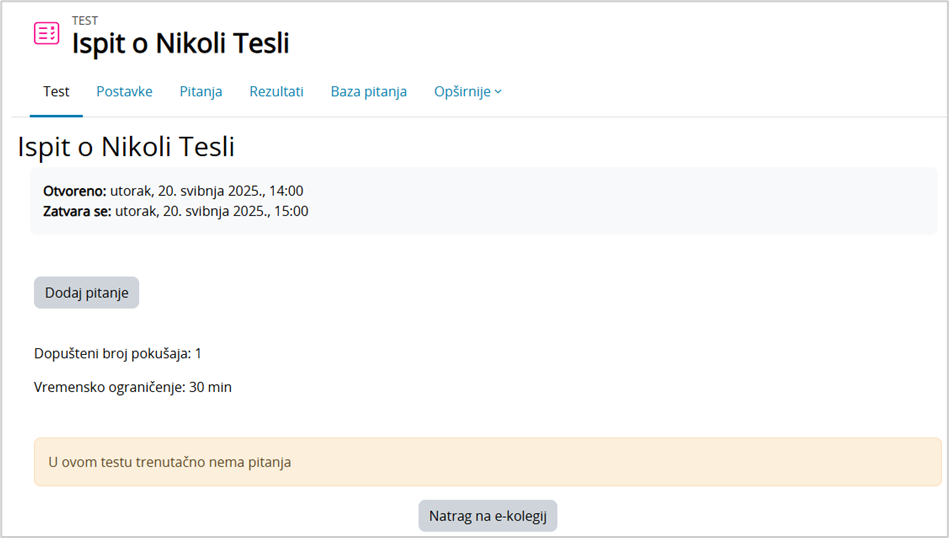Image resolution: width=949 pixels, height=538 pixels.
Task: Click the lighter page heading below the tabs
Action: pos(126,147)
